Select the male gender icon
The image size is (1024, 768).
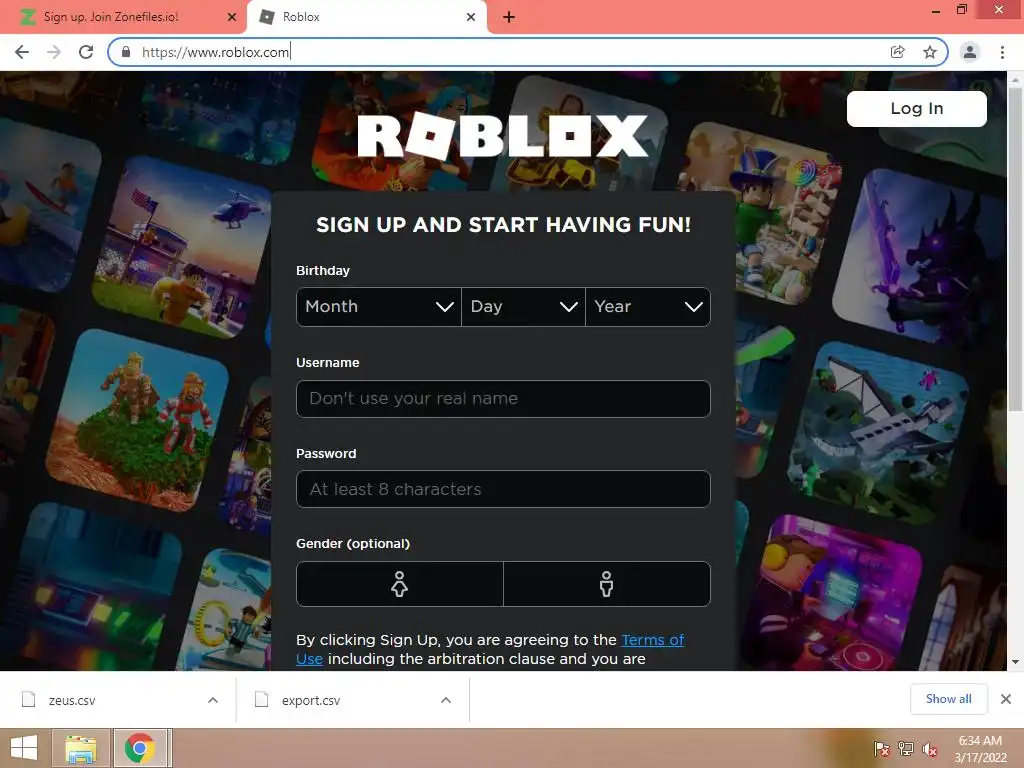[x=607, y=584]
